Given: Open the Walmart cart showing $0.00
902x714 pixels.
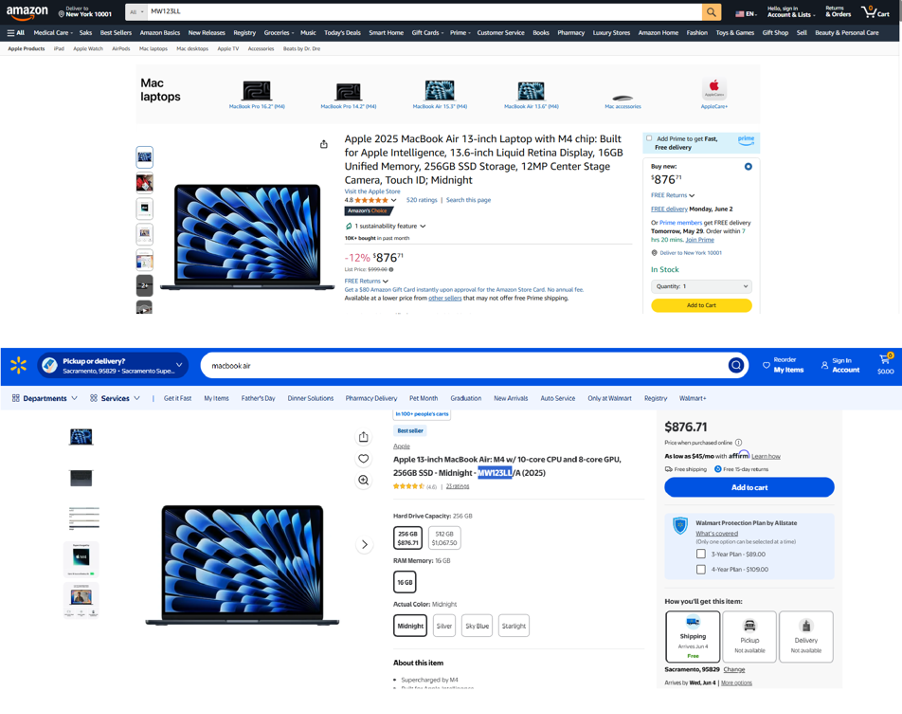Looking at the screenshot, I should click(885, 365).
